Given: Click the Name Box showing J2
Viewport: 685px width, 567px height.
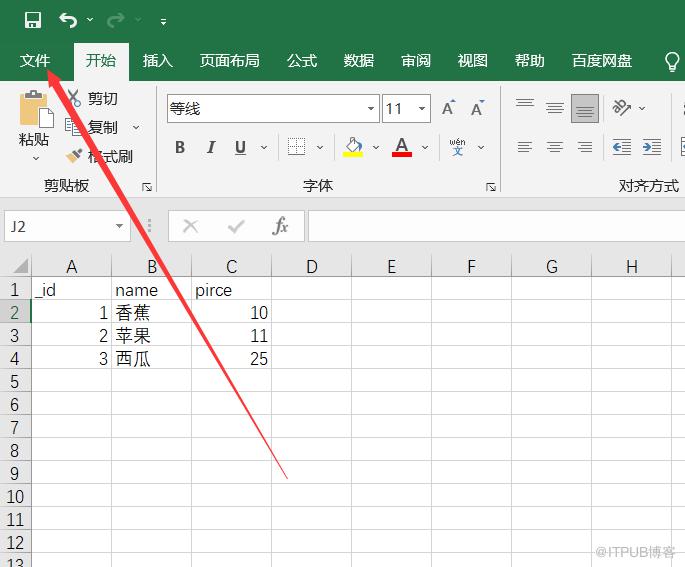Looking at the screenshot, I should click(58, 226).
